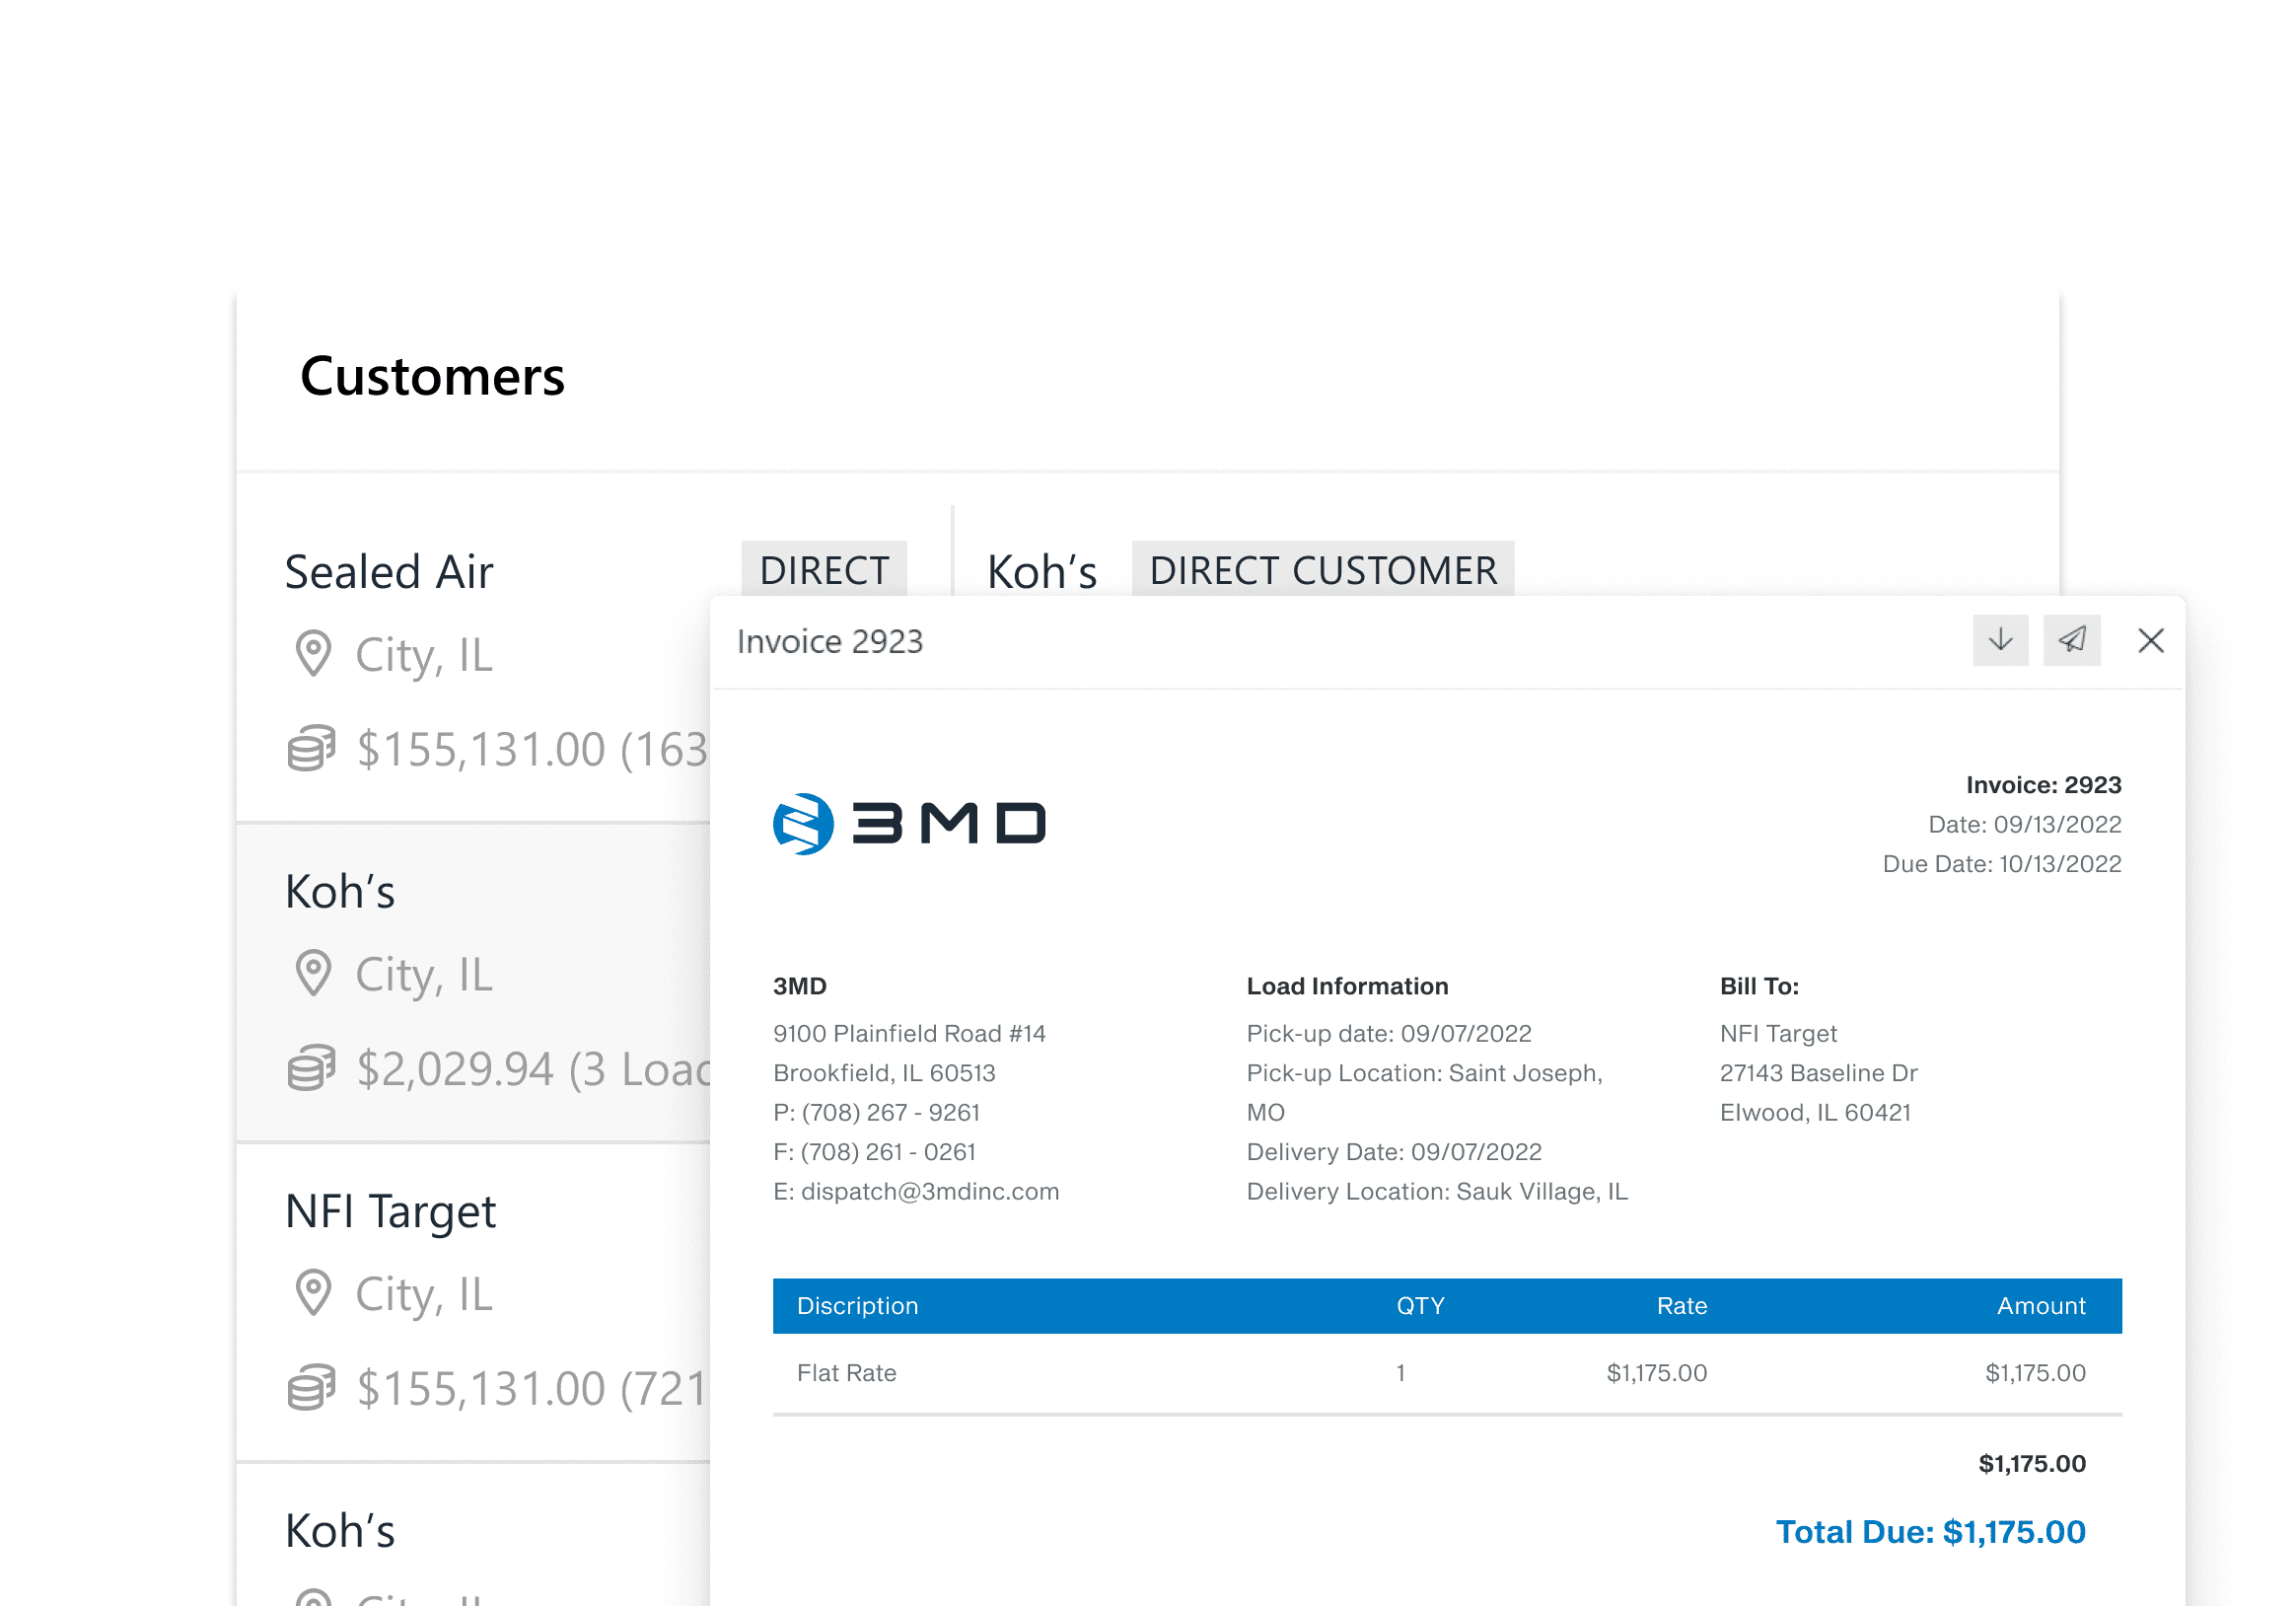Click Koh's location pin icon
The width and height of the screenshot is (2296, 1606).
(x=313, y=973)
